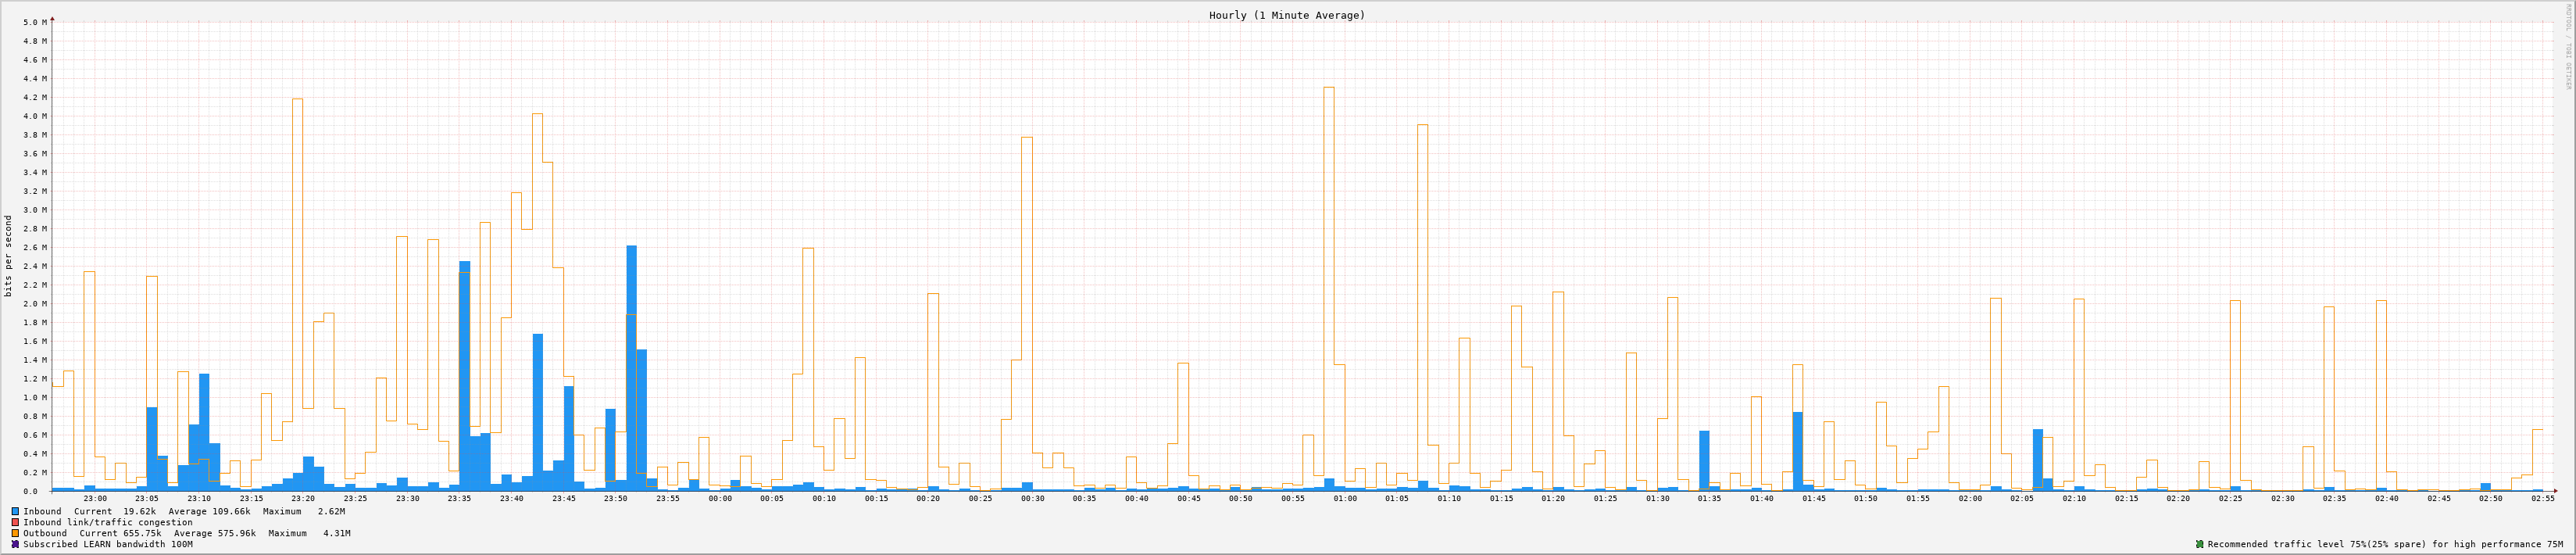Click the red arrow ending the time axis

[x=2555, y=491]
